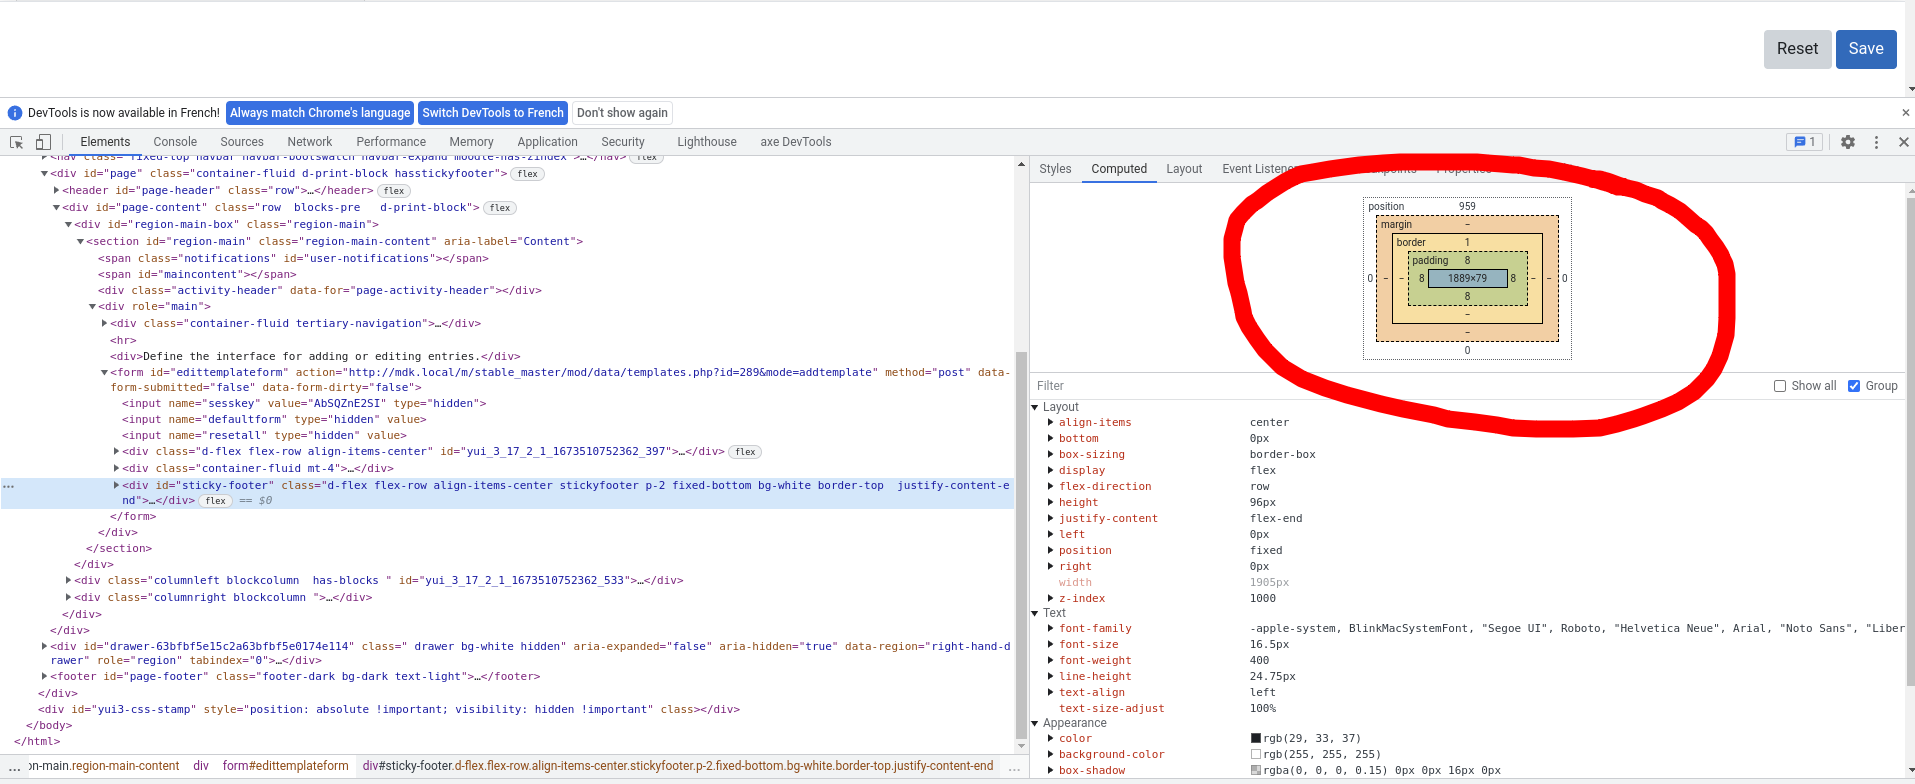Close the DevTools panel
The image size is (1915, 784).
(x=1903, y=142)
